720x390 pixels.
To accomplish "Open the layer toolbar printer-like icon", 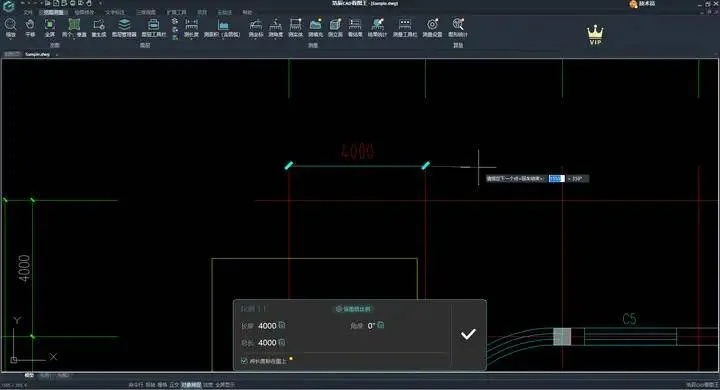I will (x=154, y=27).
